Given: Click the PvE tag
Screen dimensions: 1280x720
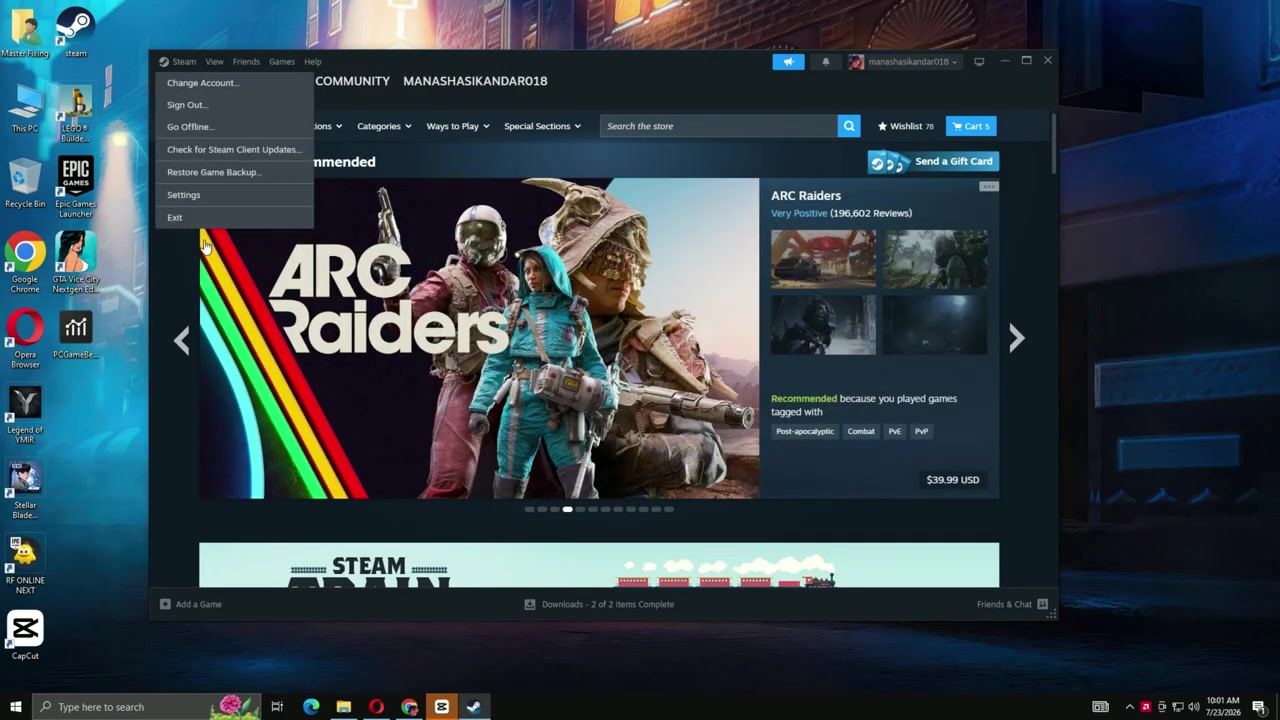Looking at the screenshot, I should pos(895,432).
